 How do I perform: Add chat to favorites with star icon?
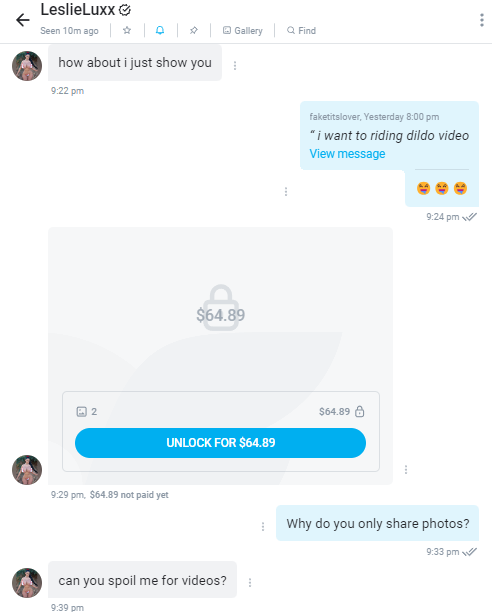(127, 30)
